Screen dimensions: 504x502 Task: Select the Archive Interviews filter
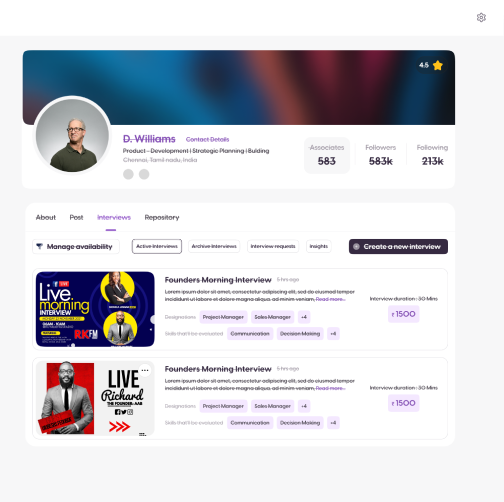point(214,246)
